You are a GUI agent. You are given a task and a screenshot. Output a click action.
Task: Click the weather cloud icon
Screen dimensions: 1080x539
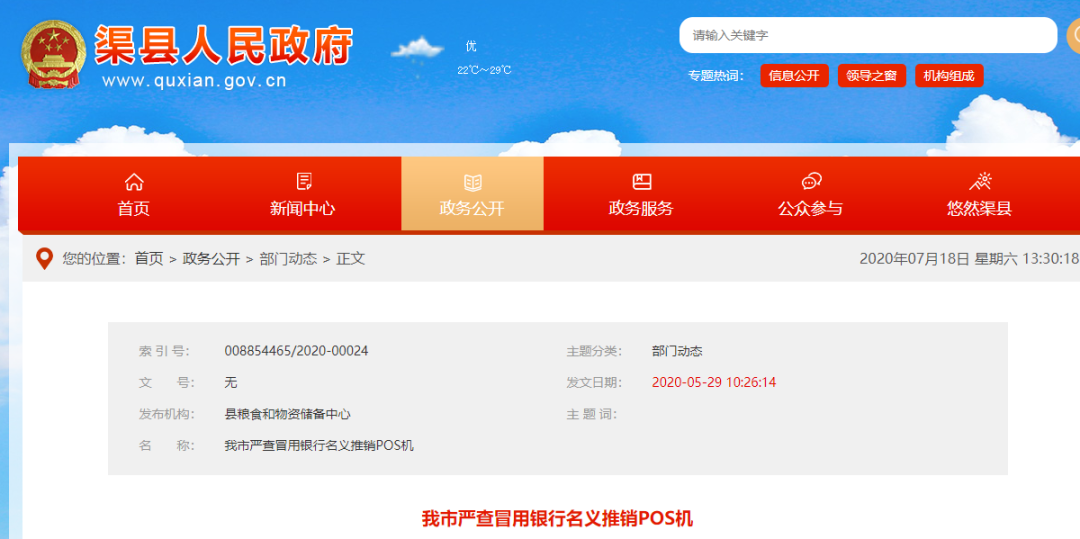[x=417, y=50]
